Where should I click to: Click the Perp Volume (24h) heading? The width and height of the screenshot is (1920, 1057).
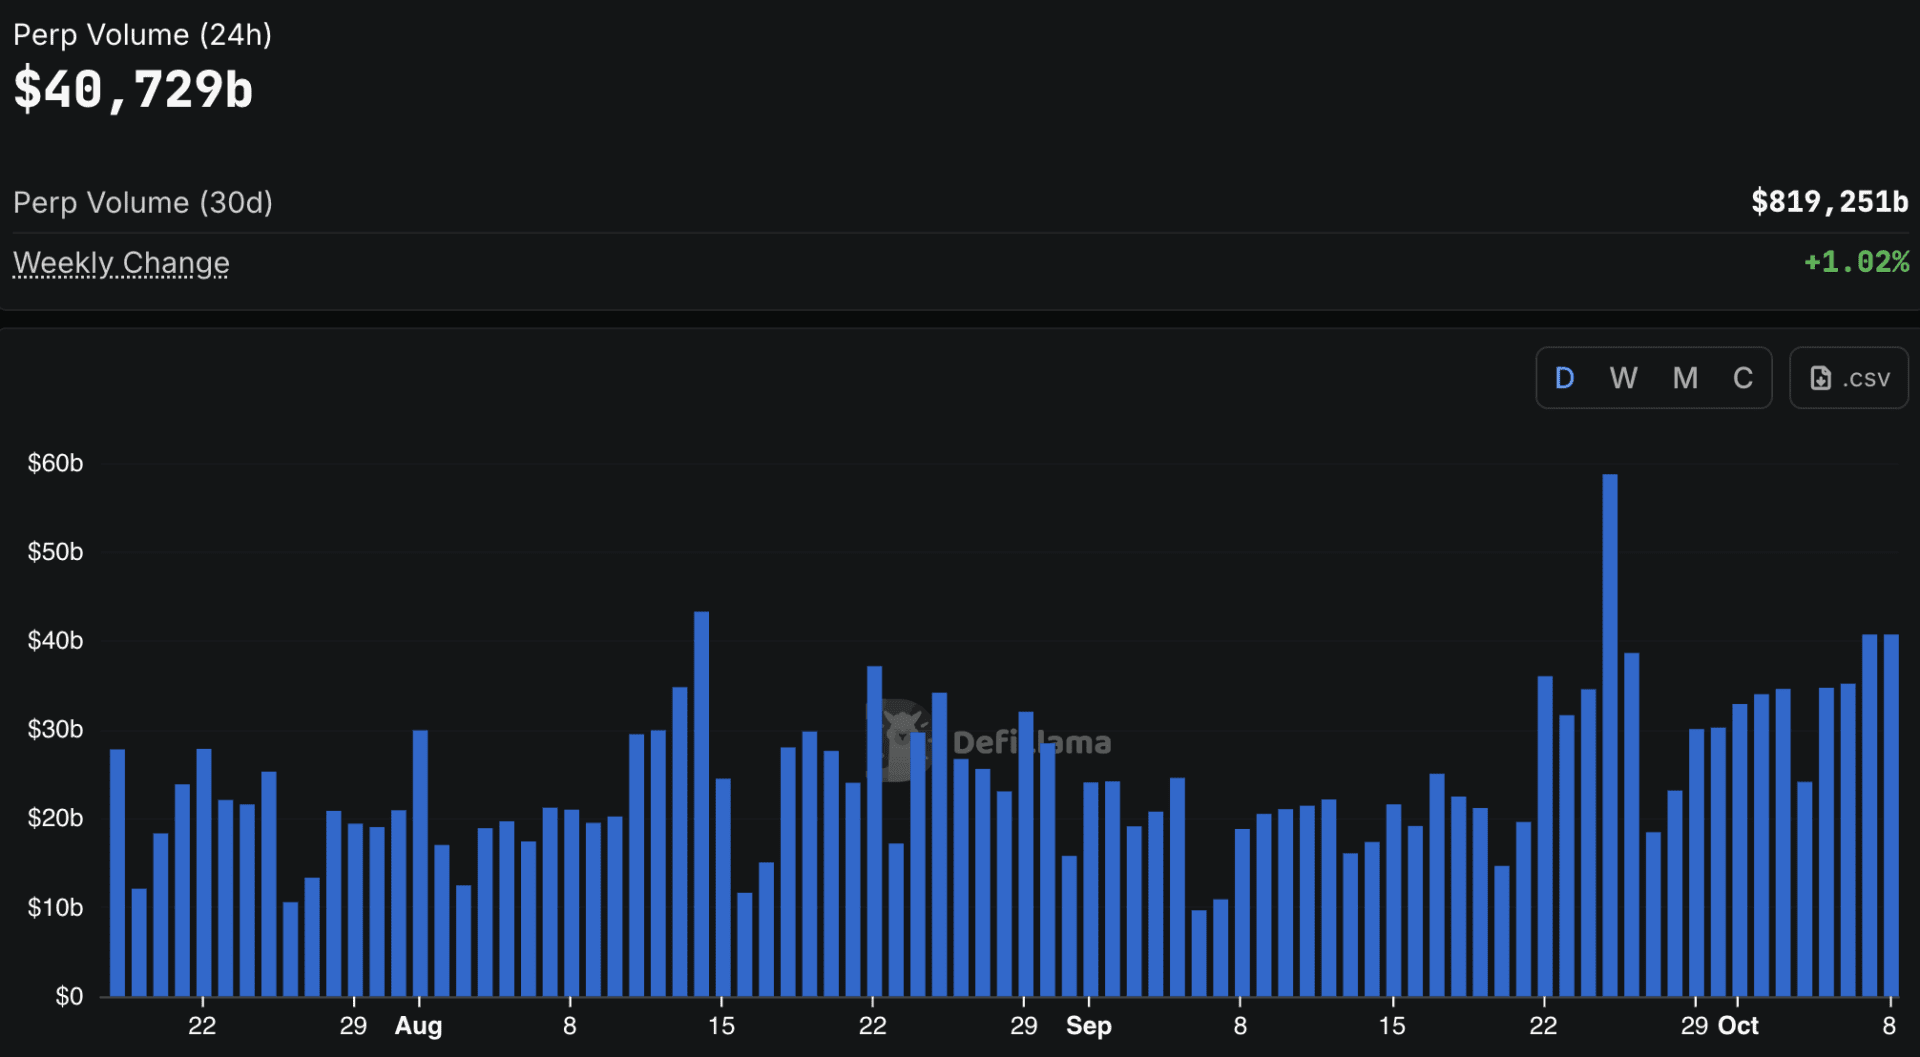click(x=142, y=35)
